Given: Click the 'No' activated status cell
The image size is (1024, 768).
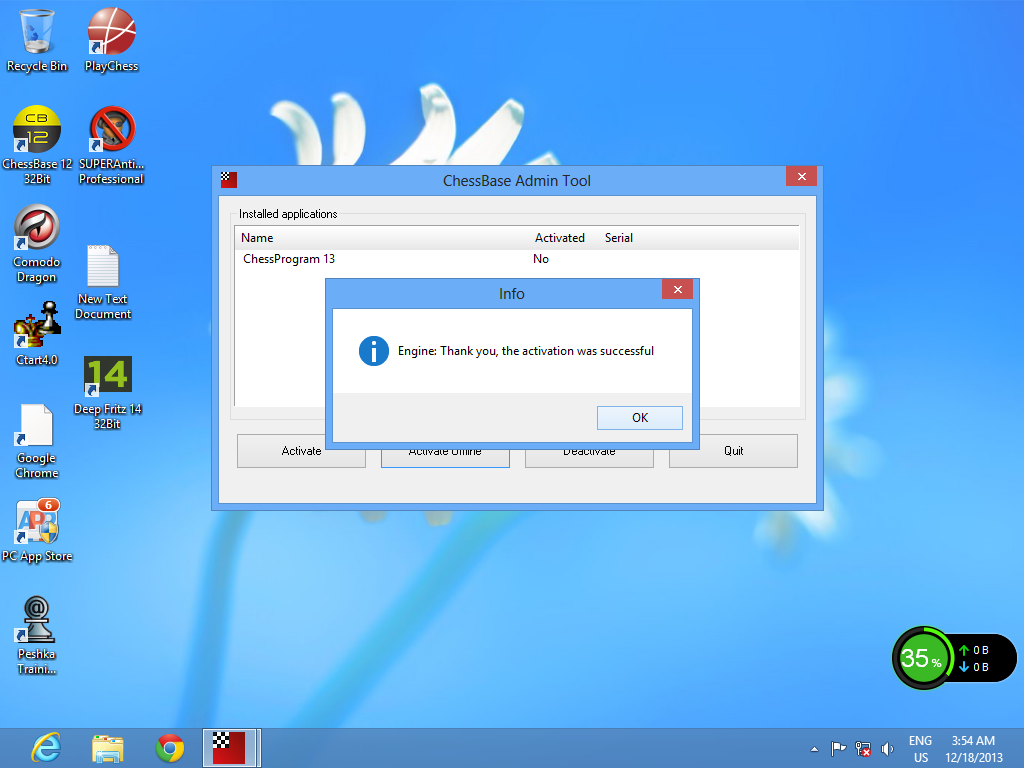Looking at the screenshot, I should [541, 259].
